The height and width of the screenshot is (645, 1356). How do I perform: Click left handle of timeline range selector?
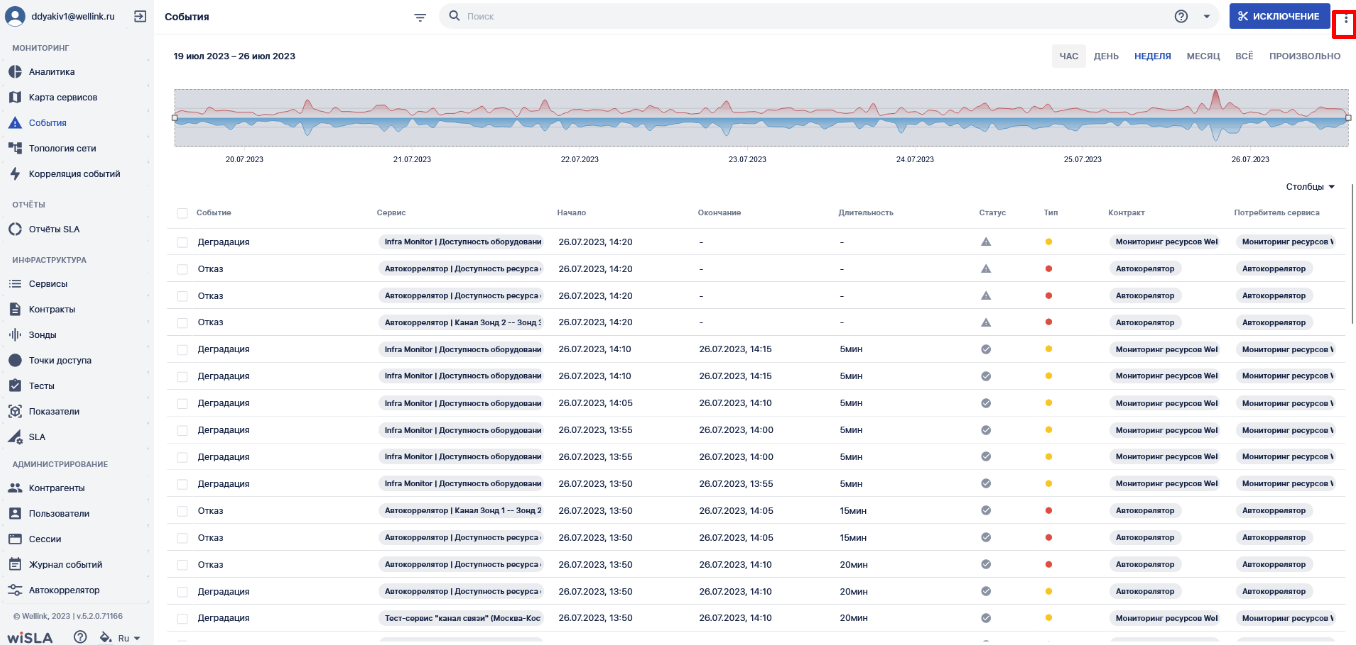175,117
